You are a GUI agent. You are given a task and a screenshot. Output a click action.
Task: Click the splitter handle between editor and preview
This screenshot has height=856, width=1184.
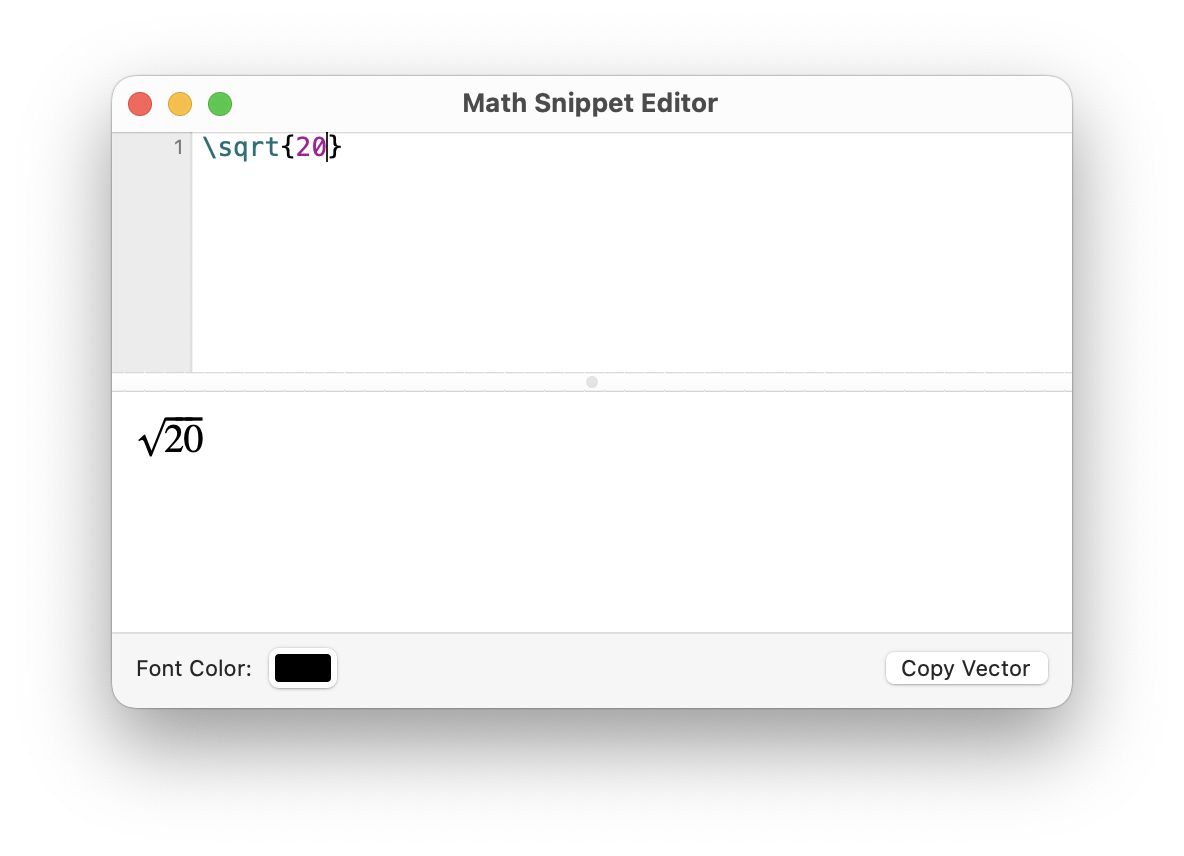[591, 382]
